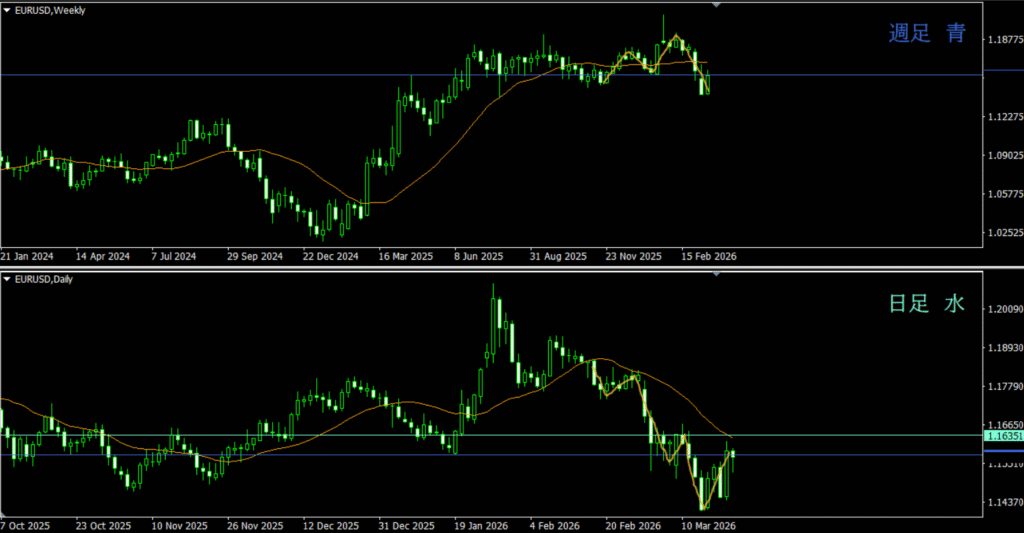This screenshot has width=1024, height=533.
Task: Click the blue price marker on the weekly price scale
Action: tap(1001, 73)
